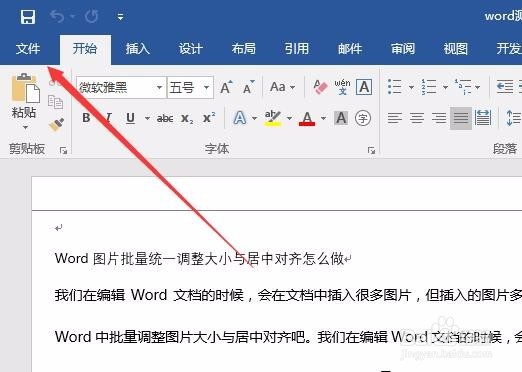Toggle superscript x² formatting
Viewport: 522px width, 372px height.
[x=209, y=117]
